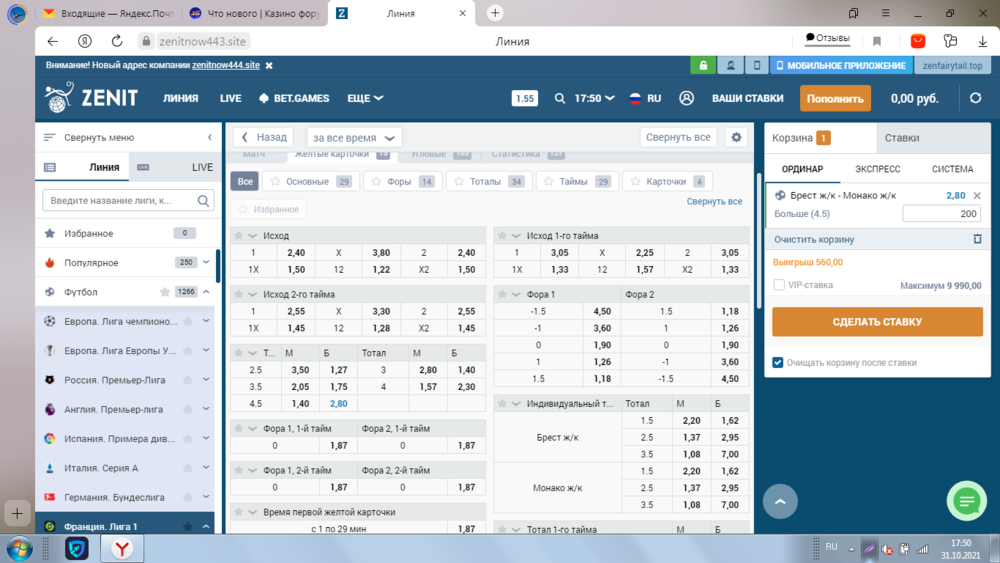The height and width of the screenshot is (563, 1000).
Task: Open the search magnifier in Zenit header
Action: (x=559, y=98)
